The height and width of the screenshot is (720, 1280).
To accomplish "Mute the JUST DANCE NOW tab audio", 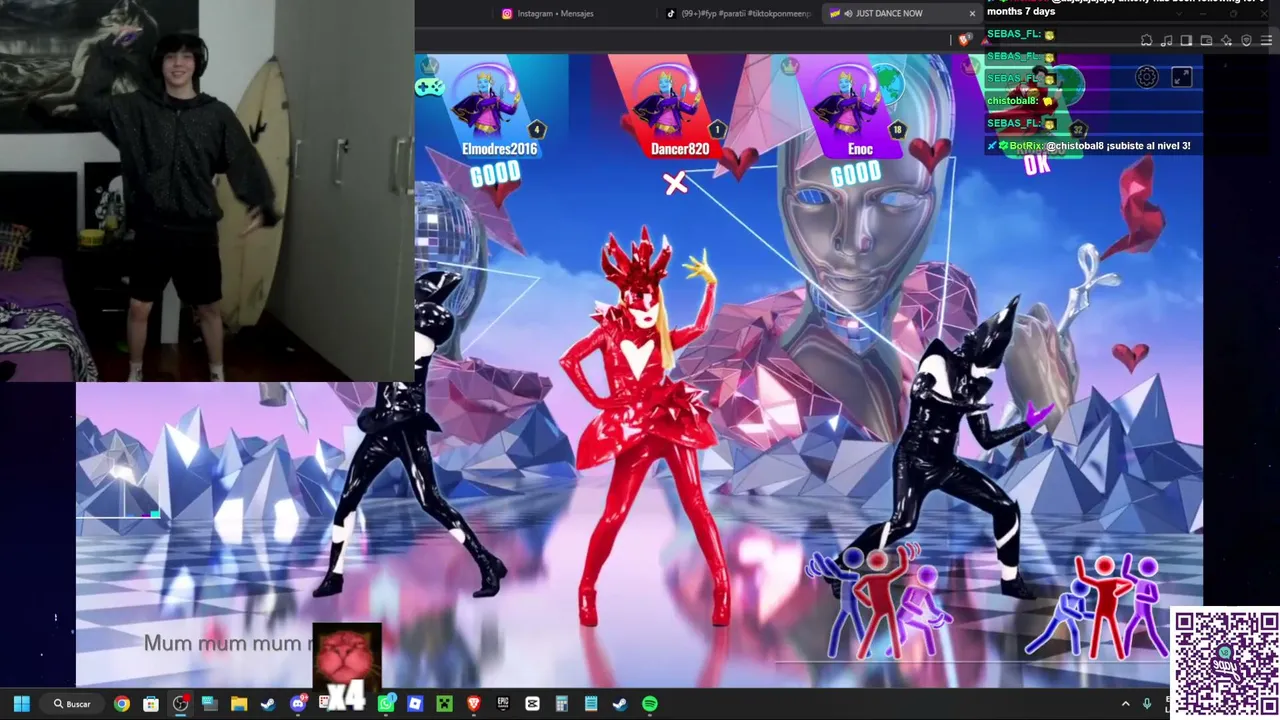I will tap(848, 13).
